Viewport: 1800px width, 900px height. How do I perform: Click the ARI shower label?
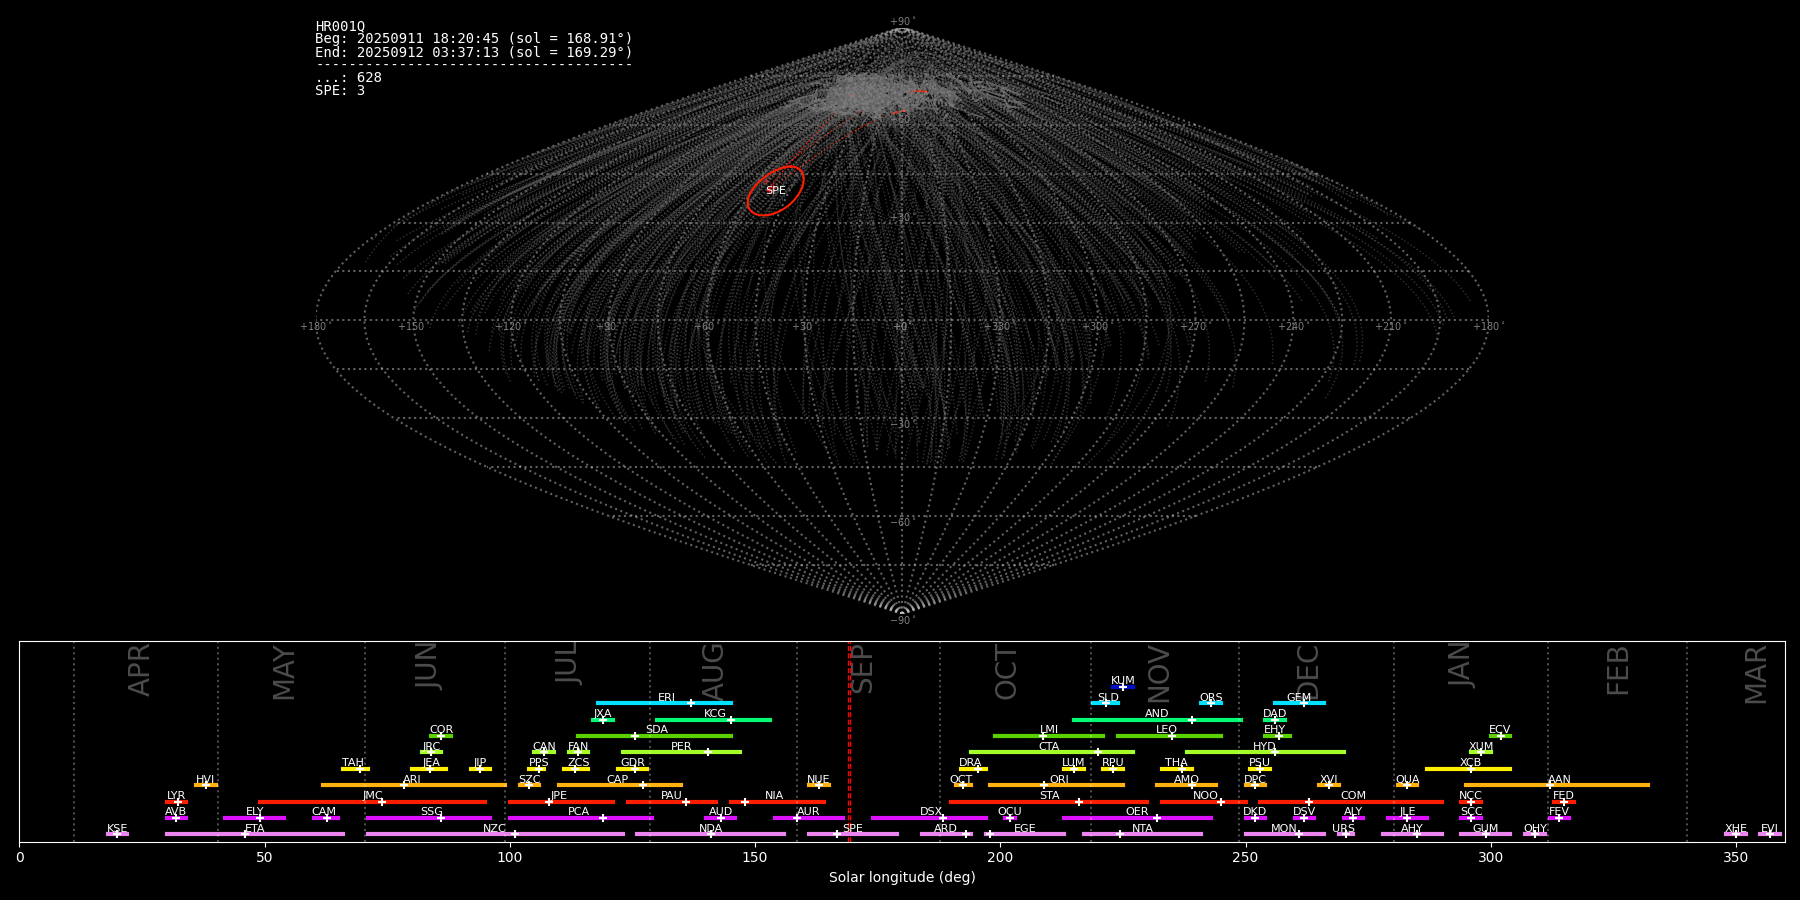pos(411,780)
